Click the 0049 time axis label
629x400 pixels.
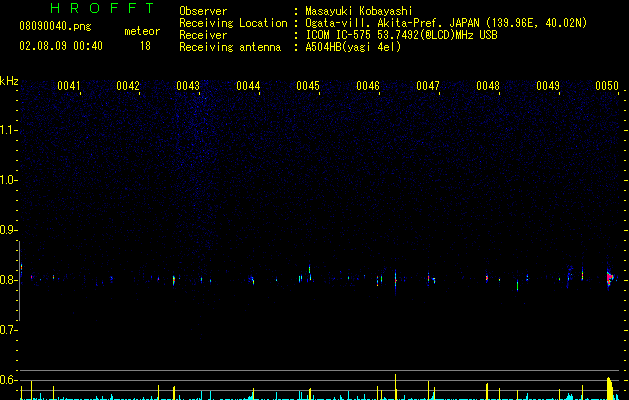click(x=548, y=86)
